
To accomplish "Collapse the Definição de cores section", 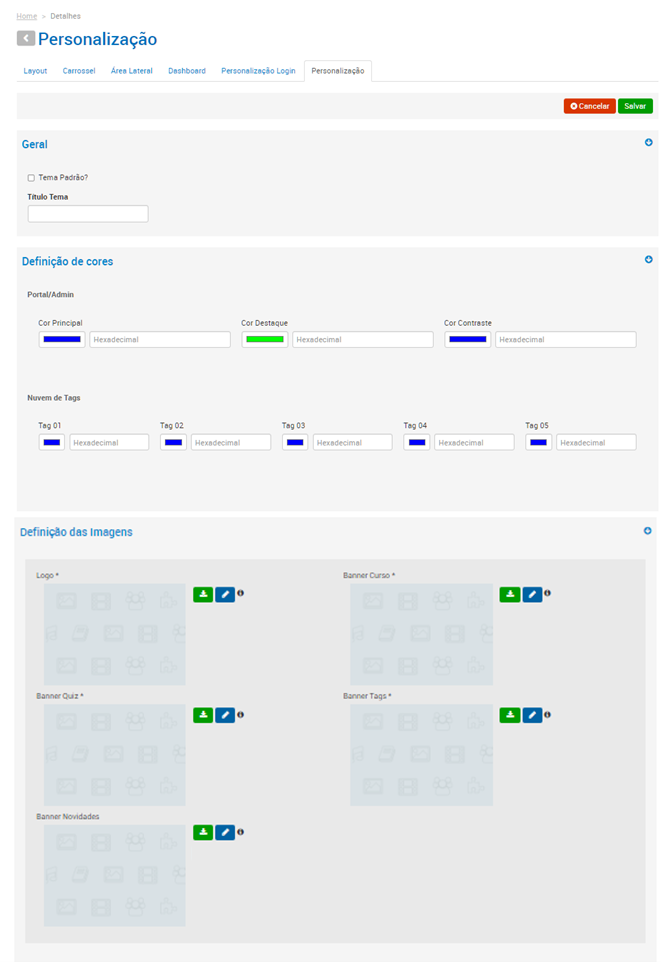I will 648,260.
